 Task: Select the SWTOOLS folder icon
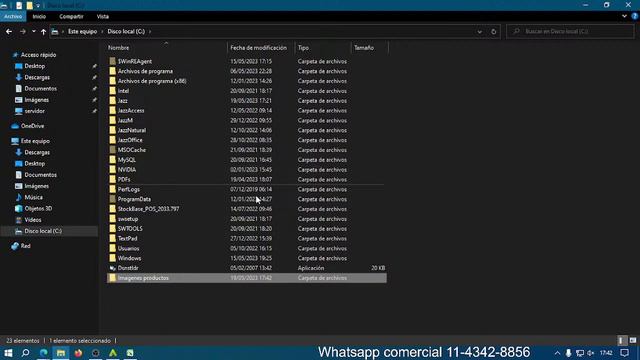click(113, 229)
